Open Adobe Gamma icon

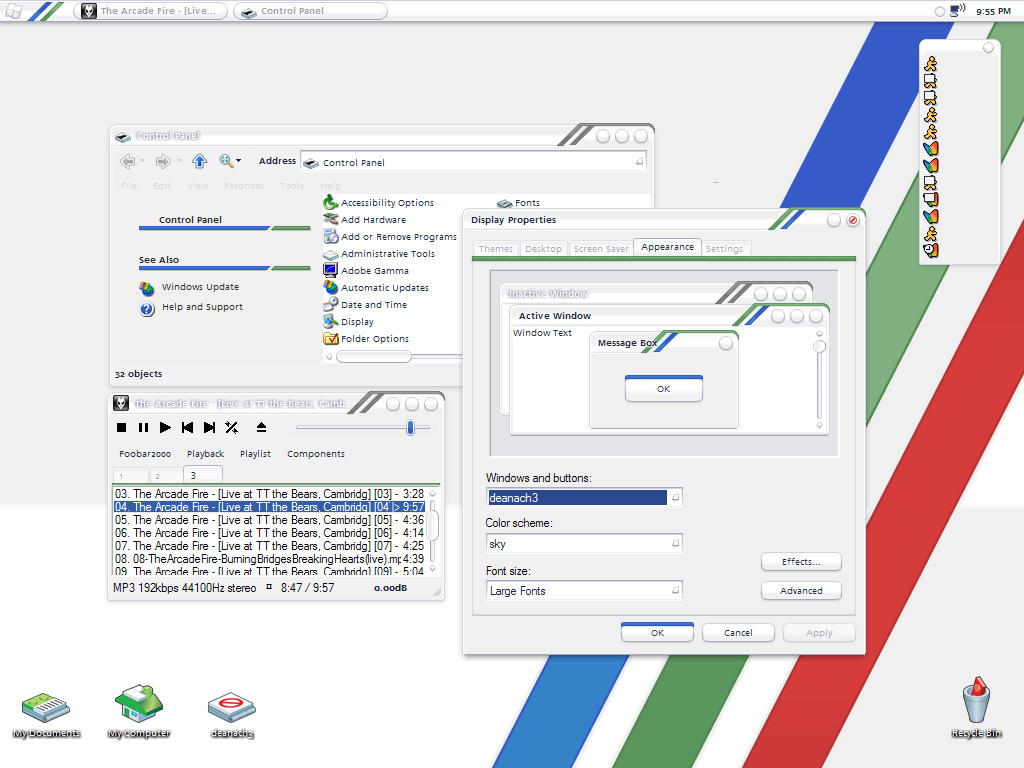pyautogui.click(x=366, y=271)
